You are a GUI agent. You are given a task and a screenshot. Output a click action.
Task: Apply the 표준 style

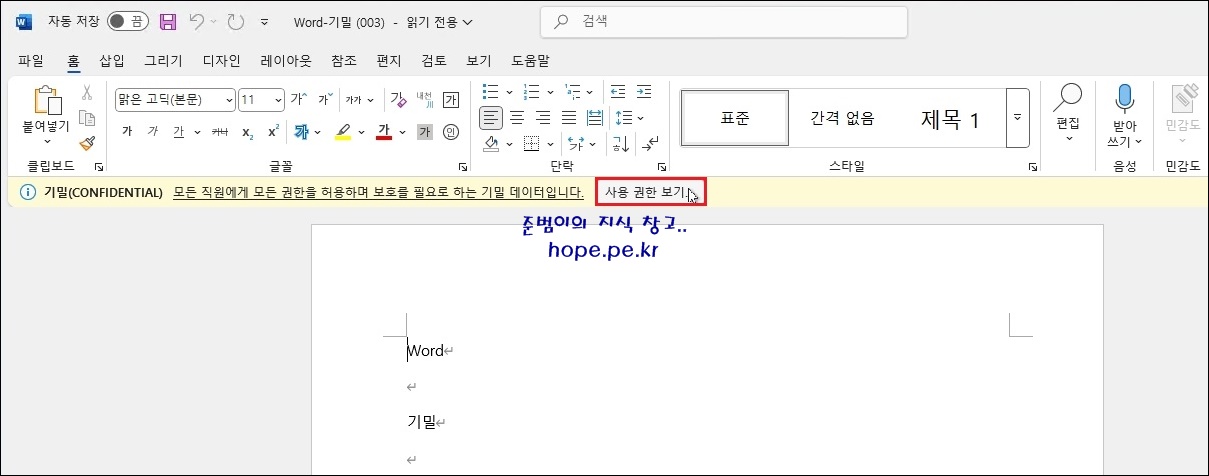coord(735,118)
